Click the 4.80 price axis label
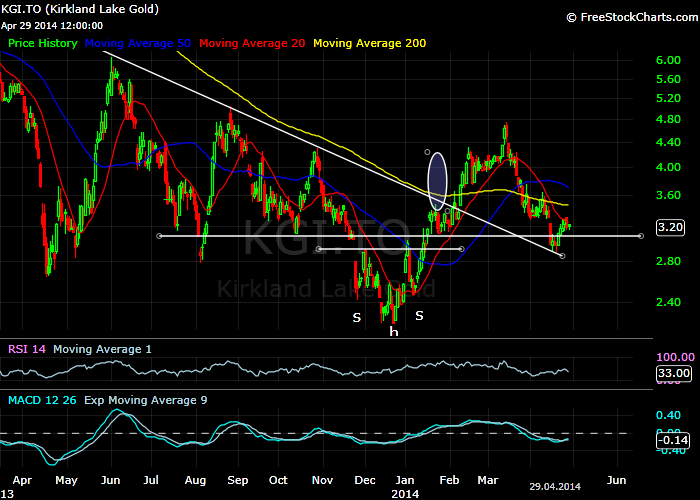The height and width of the screenshot is (500, 700). pos(668,119)
